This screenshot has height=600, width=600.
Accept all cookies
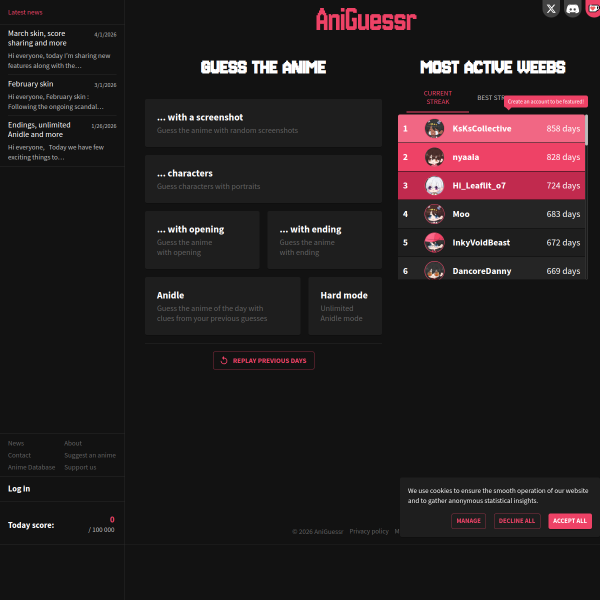point(569,521)
